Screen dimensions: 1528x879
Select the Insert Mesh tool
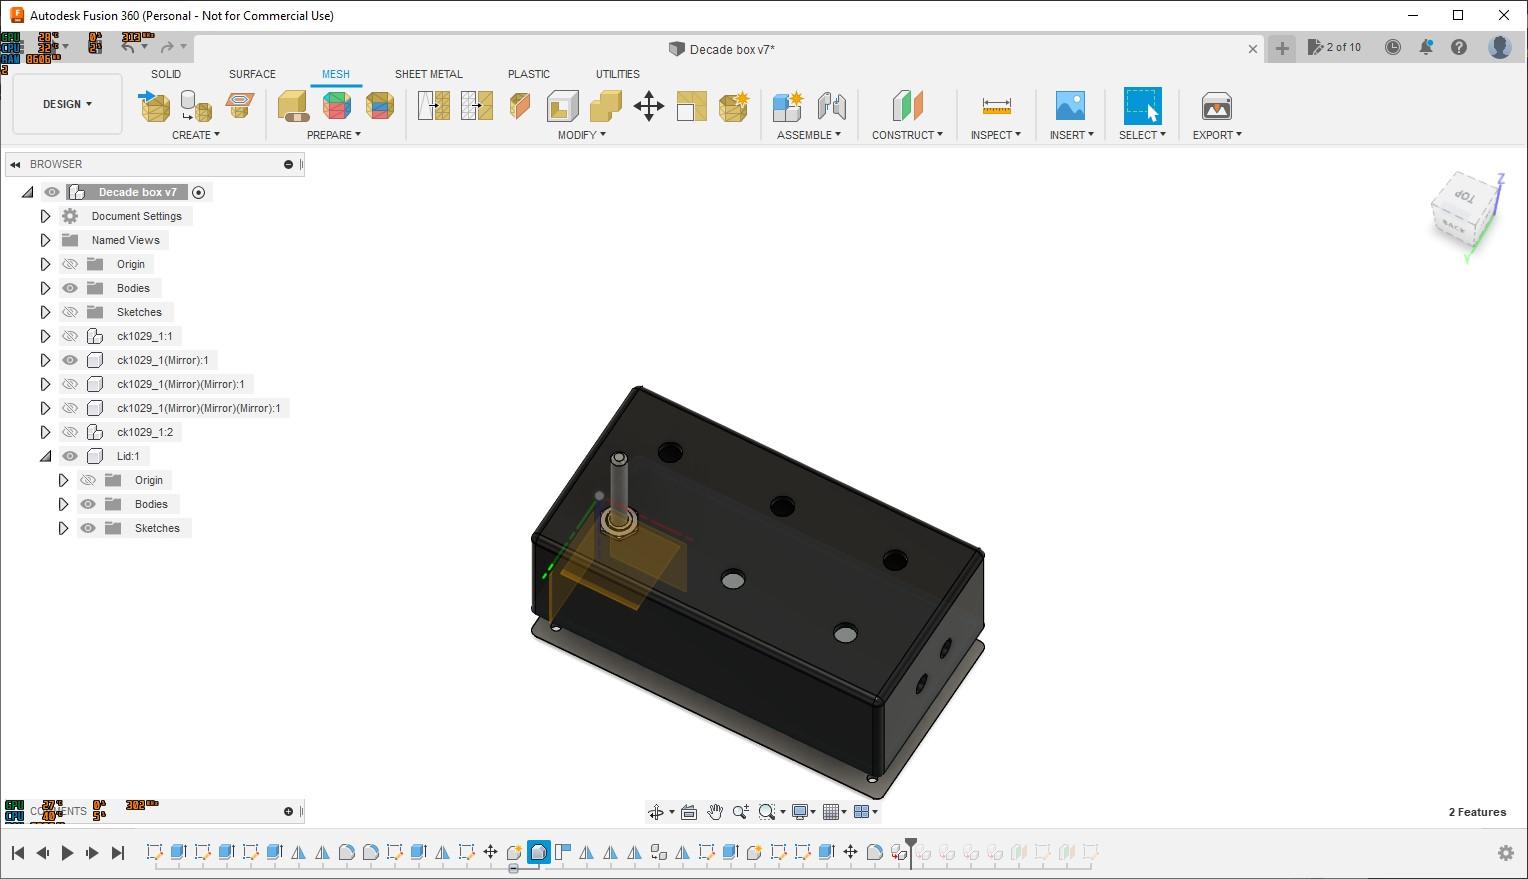pyautogui.click(x=154, y=106)
